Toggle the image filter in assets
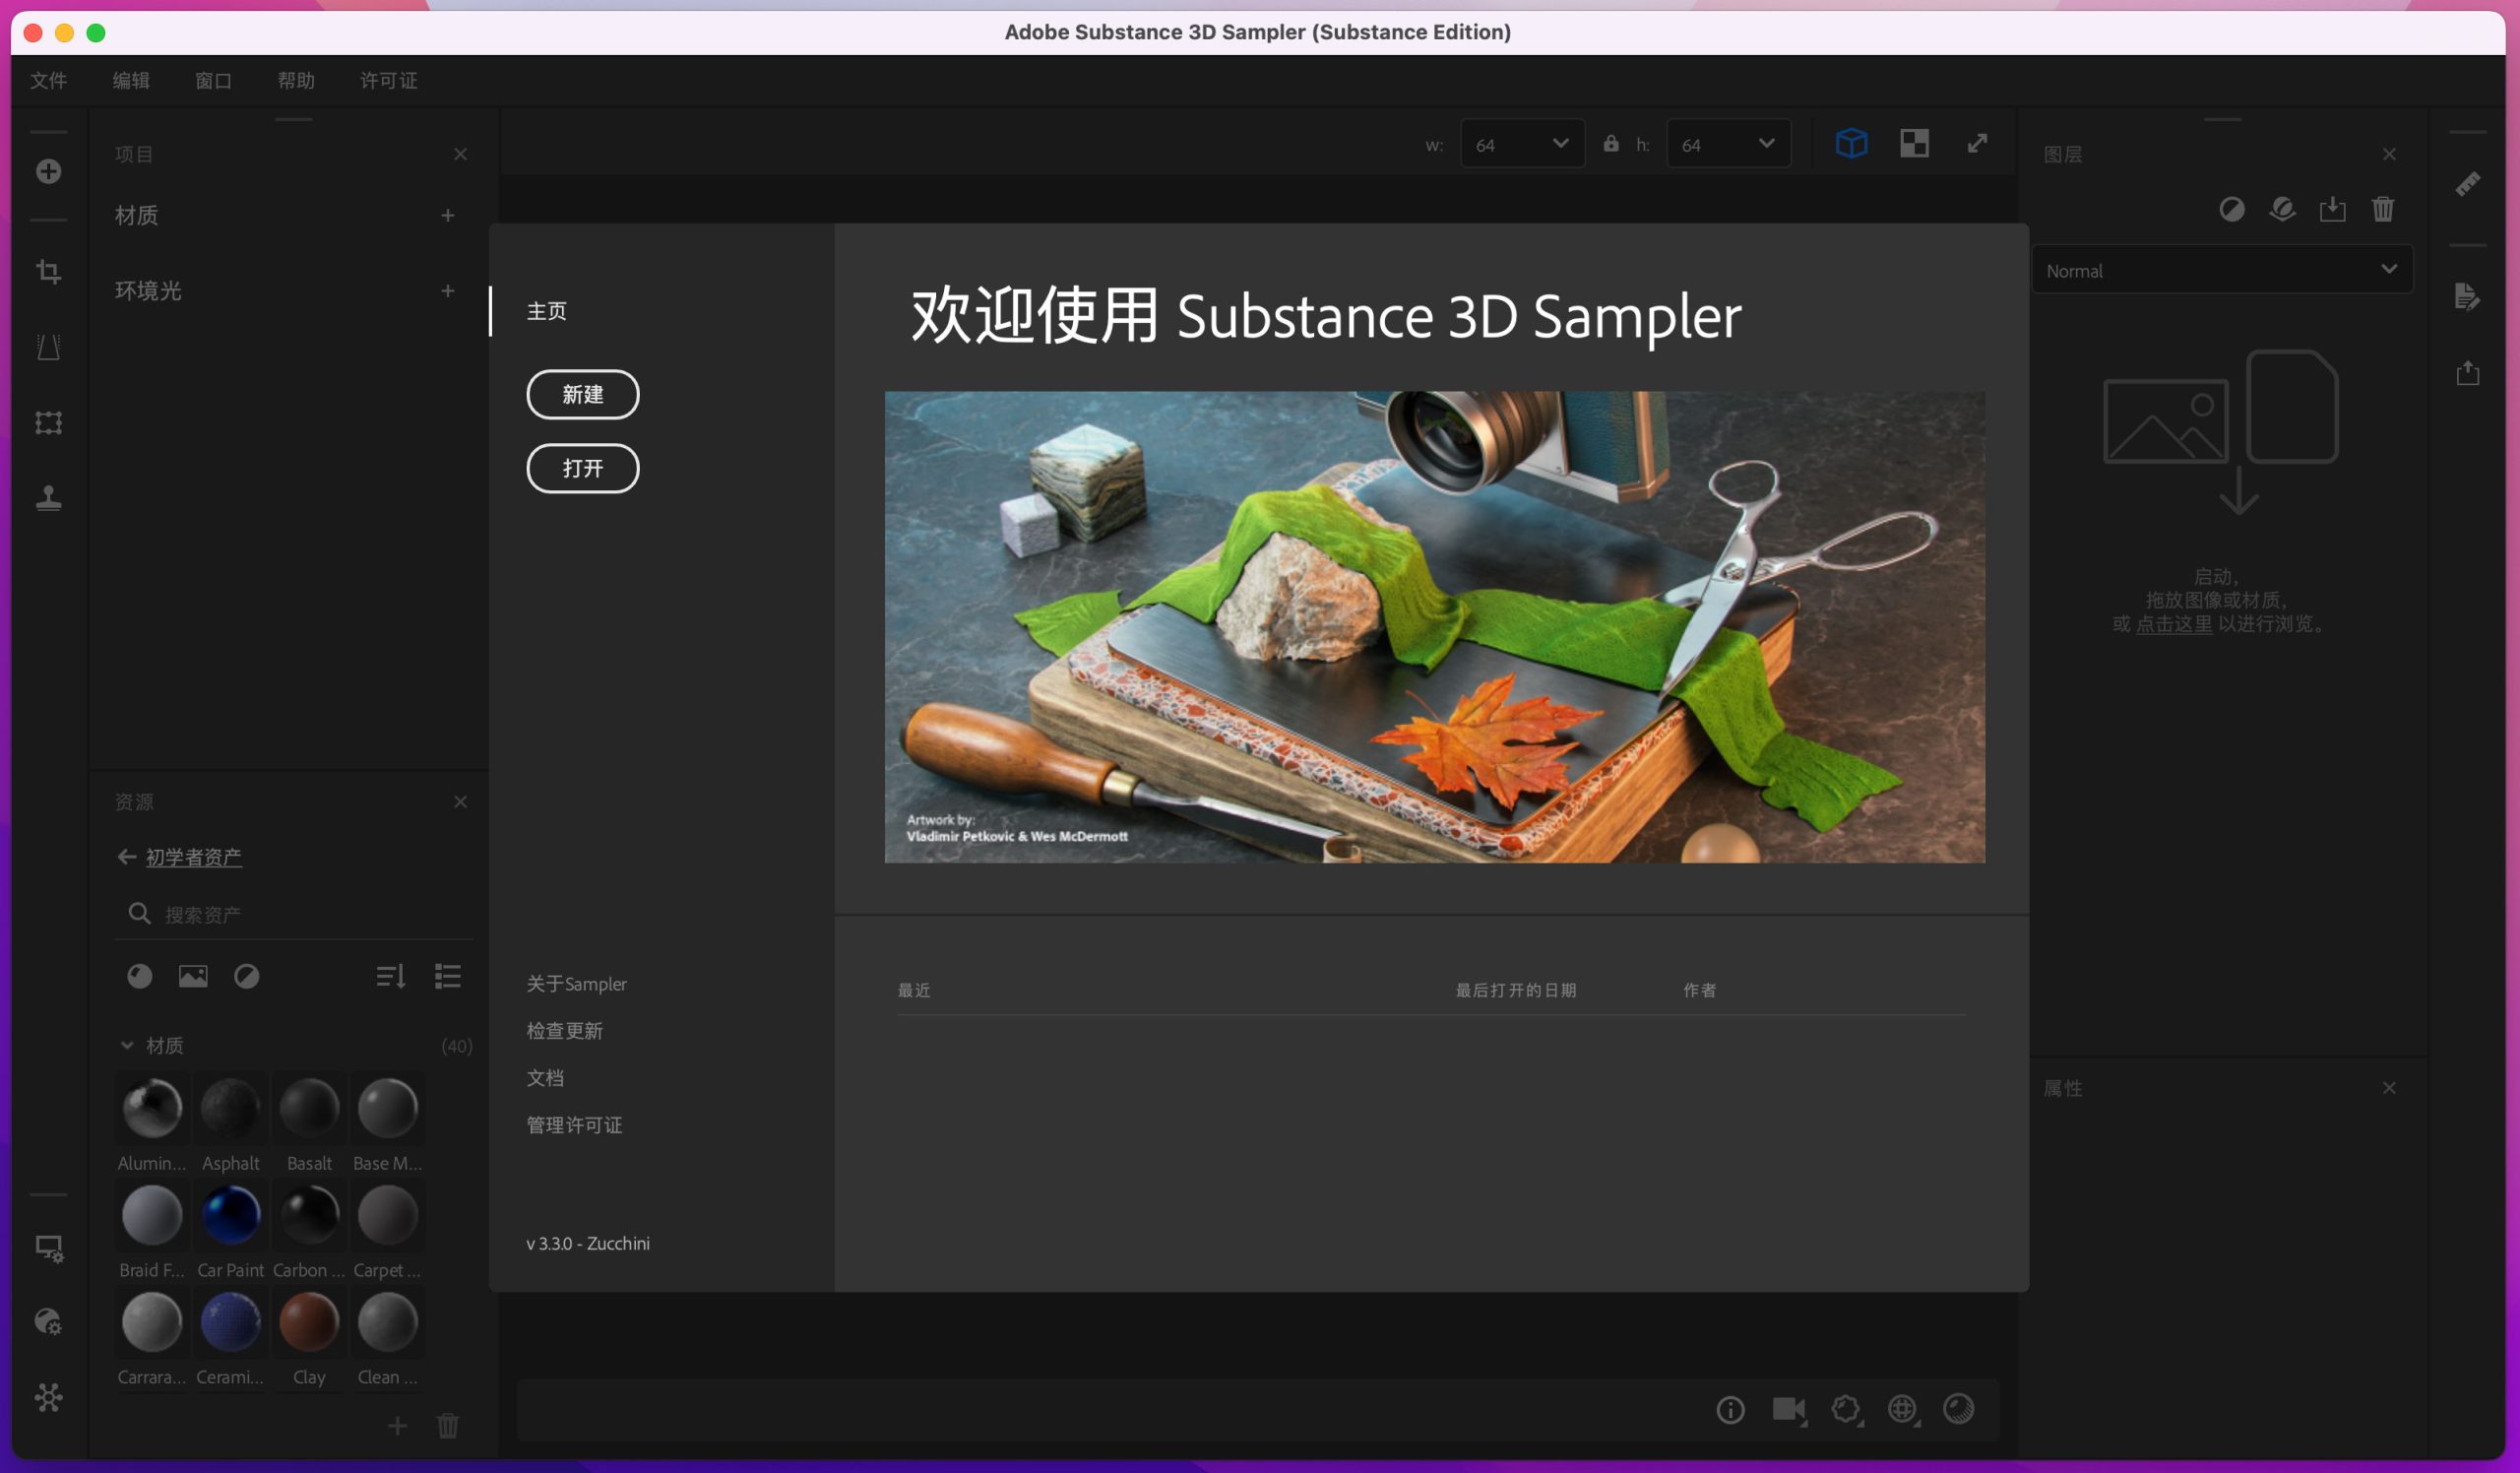Viewport: 2520px width, 1473px height. [x=193, y=976]
